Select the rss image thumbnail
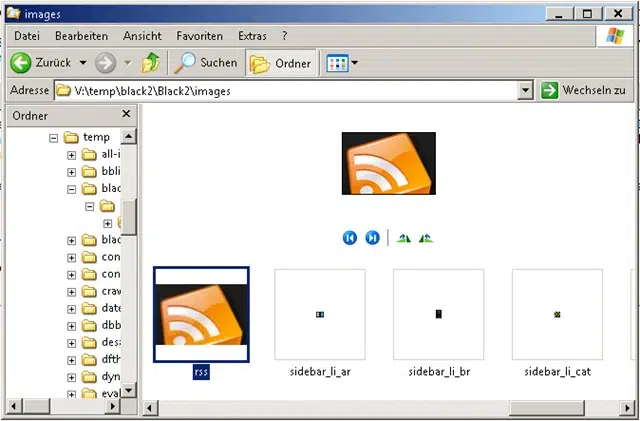Viewport: 640px width, 421px height. [201, 314]
